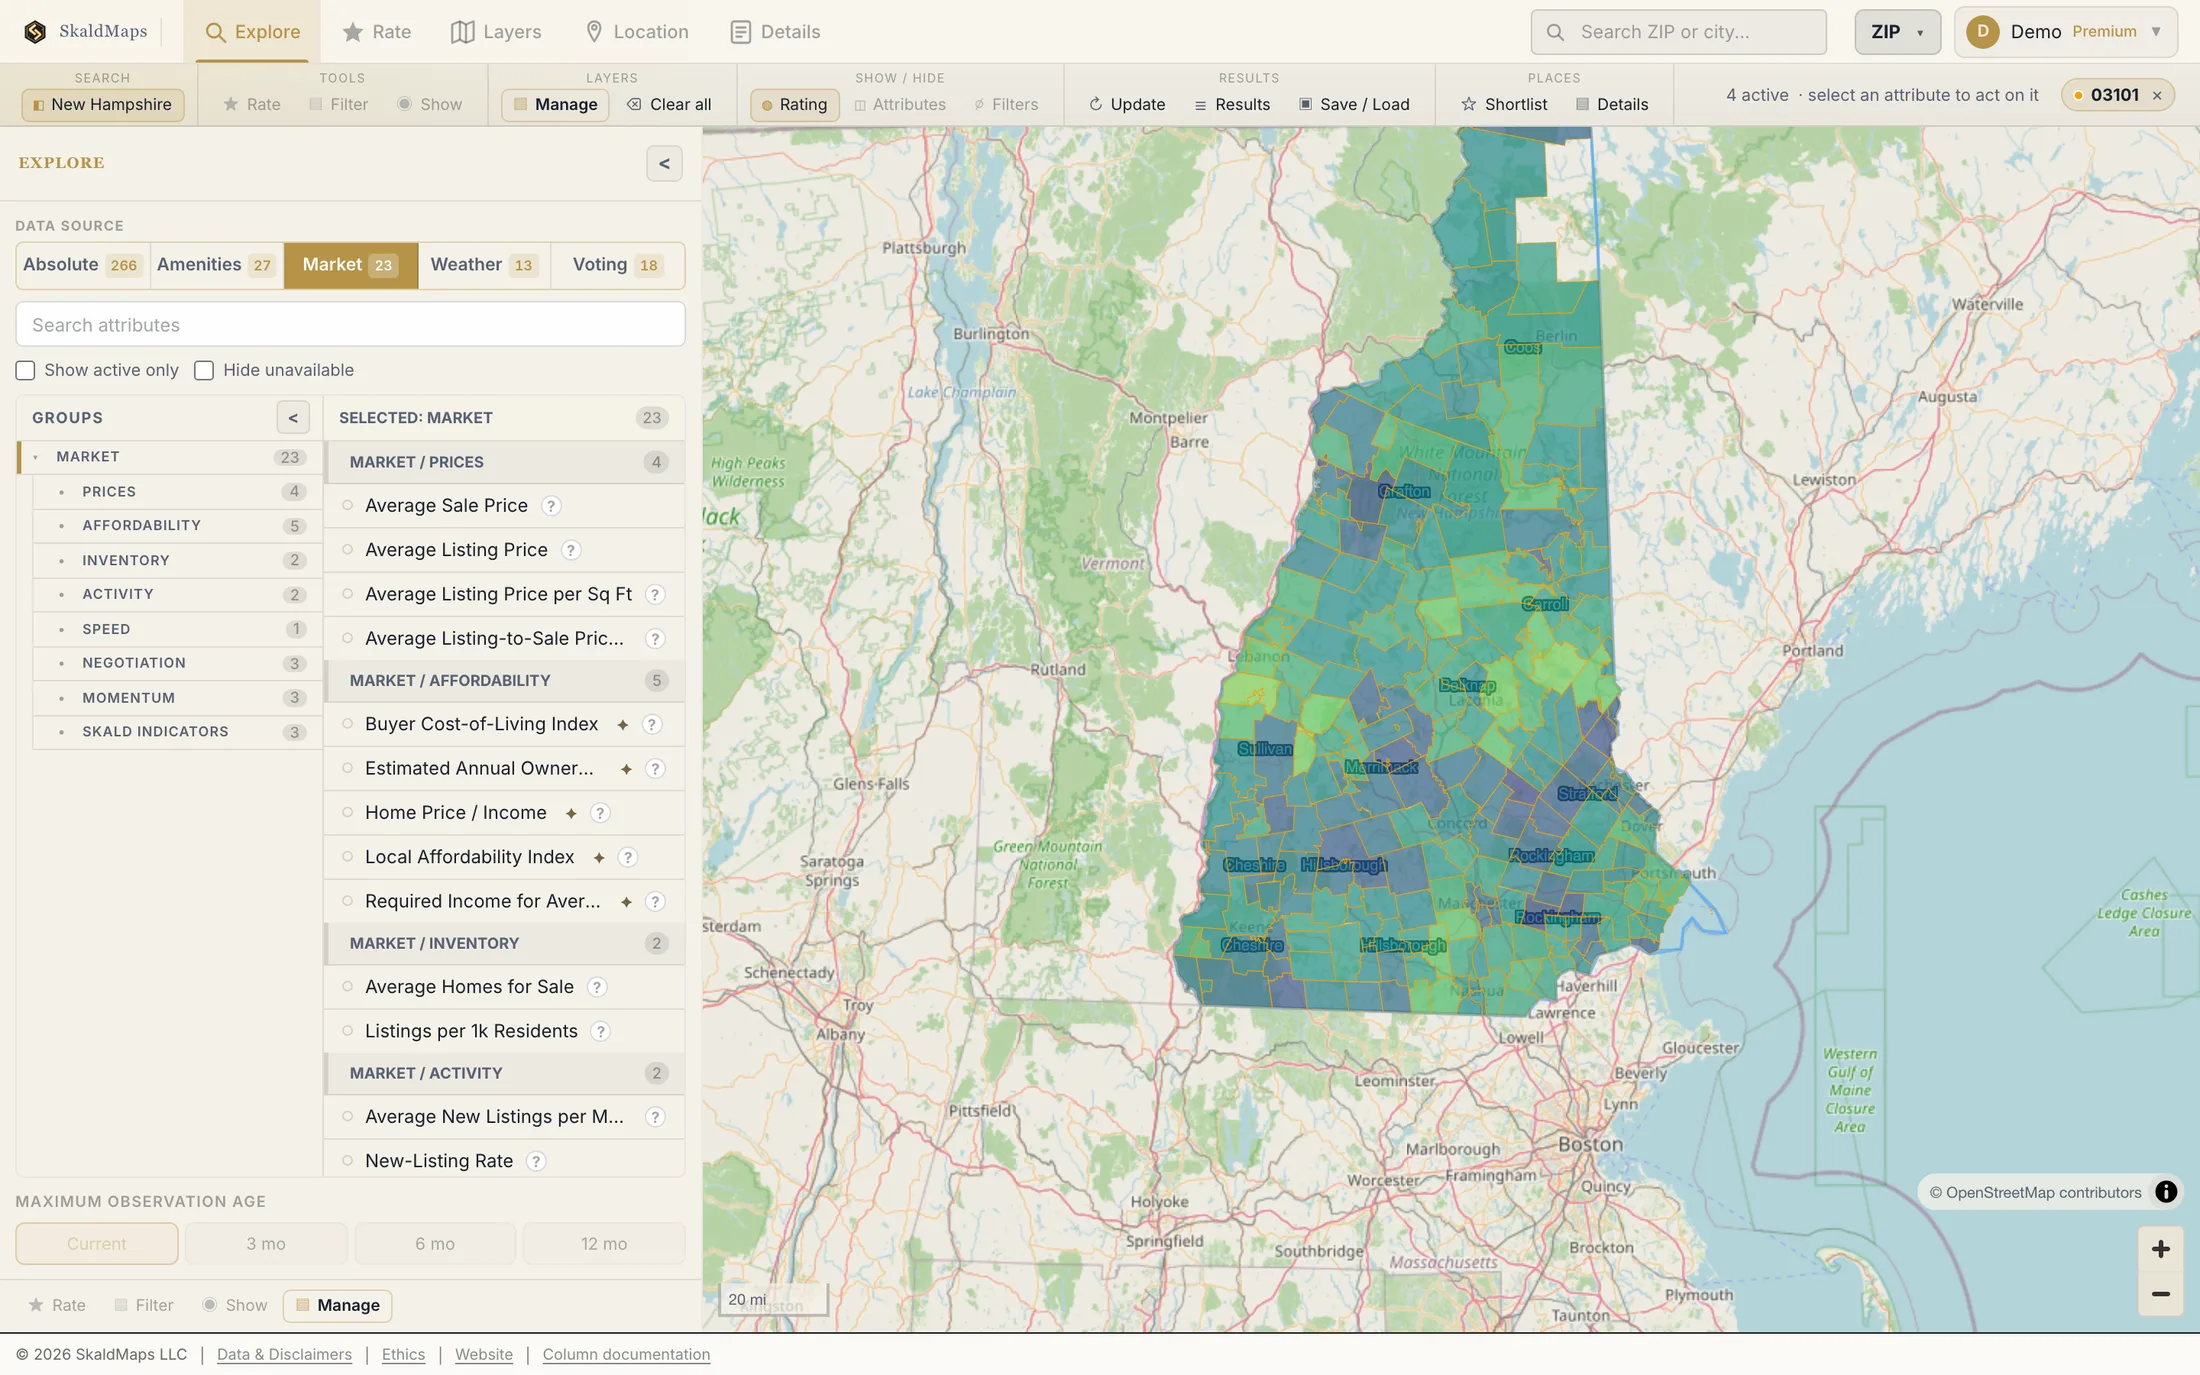The width and height of the screenshot is (2200, 1375).
Task: Click the Manage layers toolbar item
Action: tap(555, 104)
